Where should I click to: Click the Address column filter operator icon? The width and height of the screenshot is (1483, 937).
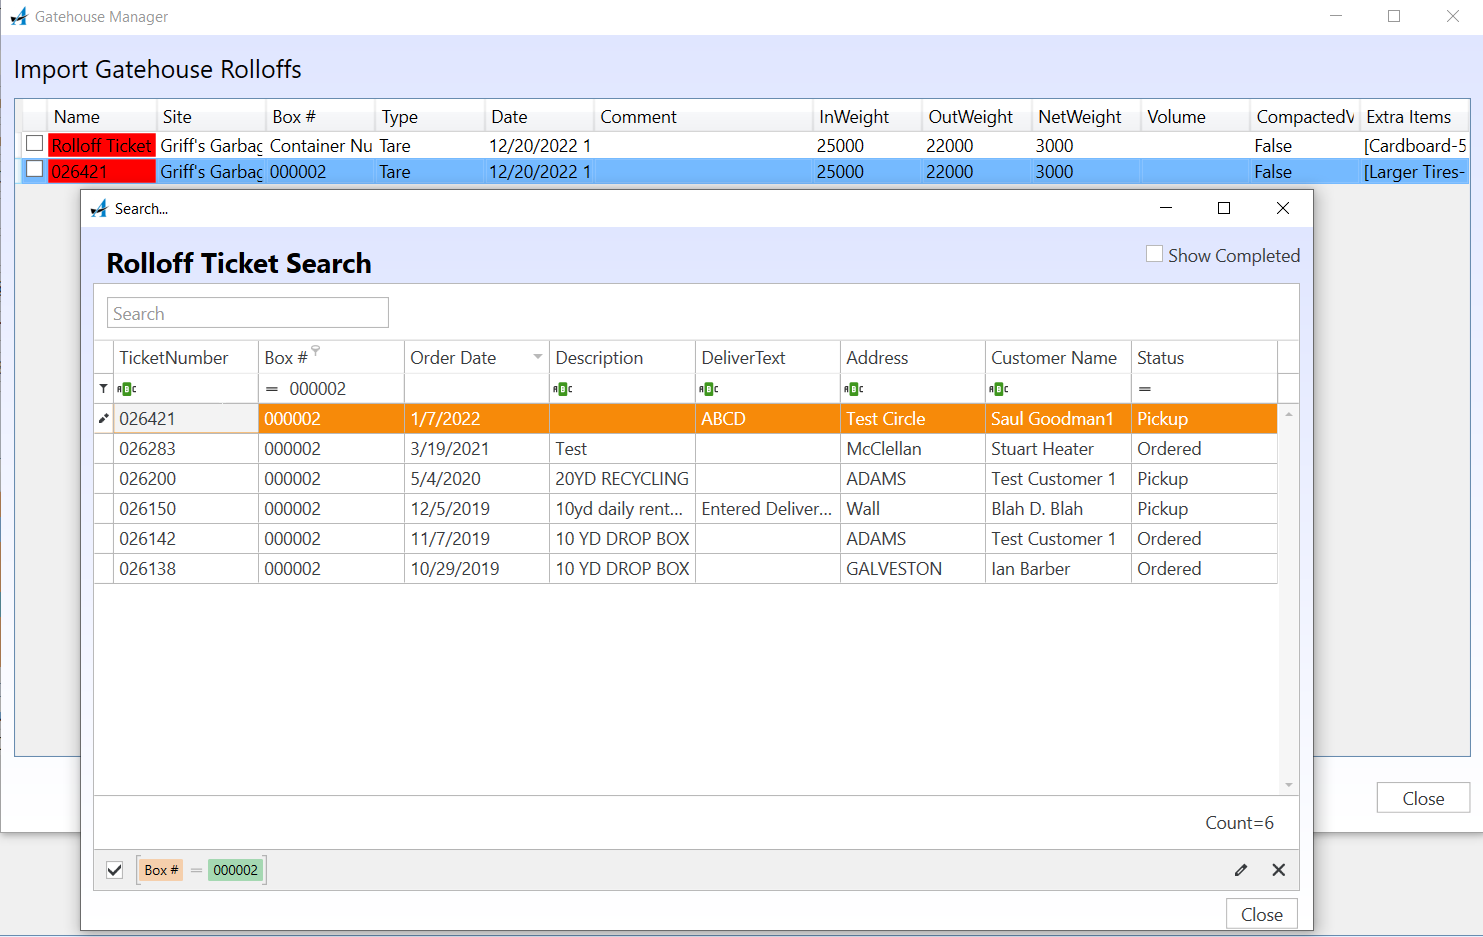(x=854, y=389)
